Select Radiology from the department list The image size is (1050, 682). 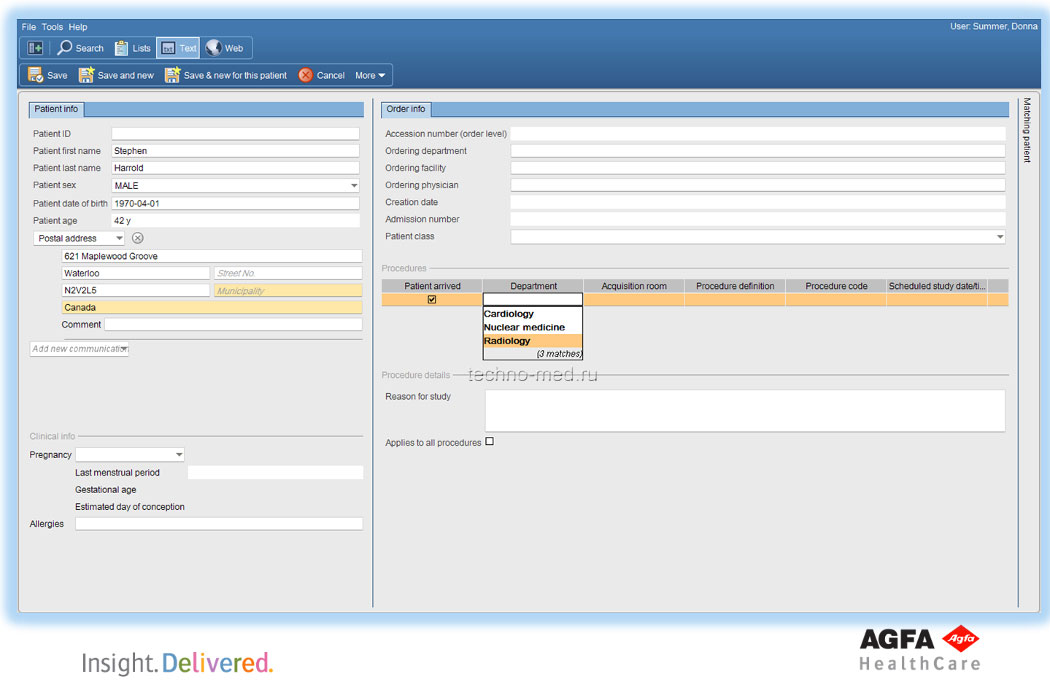(x=508, y=341)
